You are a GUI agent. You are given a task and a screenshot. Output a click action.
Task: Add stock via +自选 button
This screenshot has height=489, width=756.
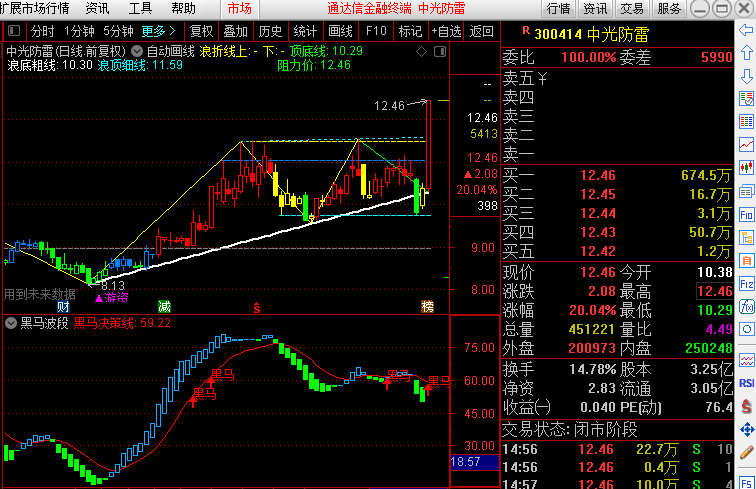[446, 31]
